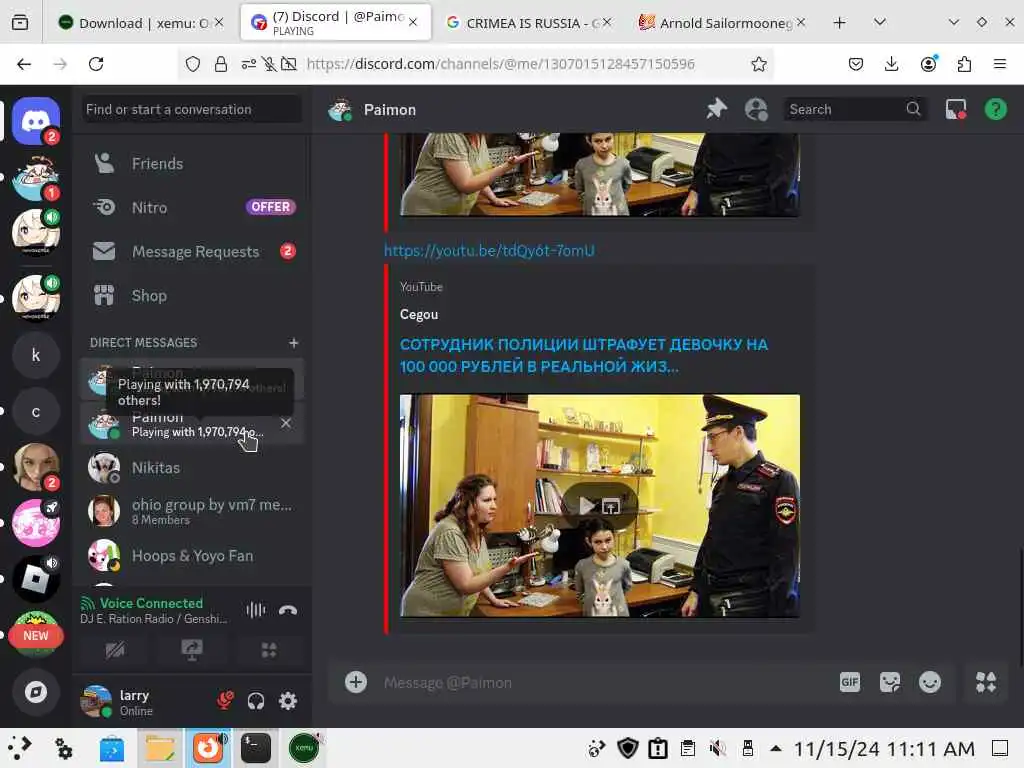Open ohio group by vm7 chat

click(x=192, y=511)
